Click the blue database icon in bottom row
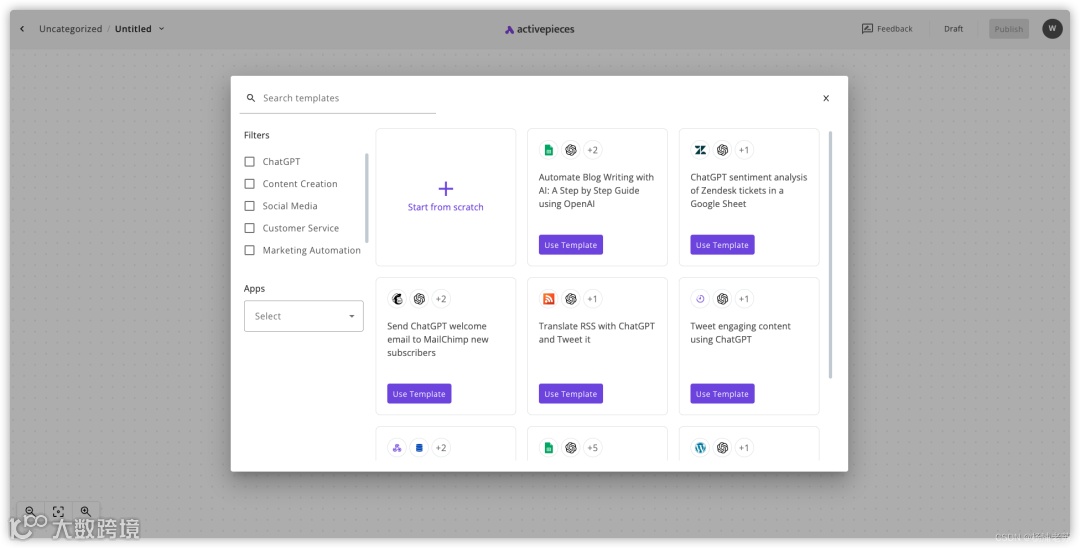 [419, 448]
